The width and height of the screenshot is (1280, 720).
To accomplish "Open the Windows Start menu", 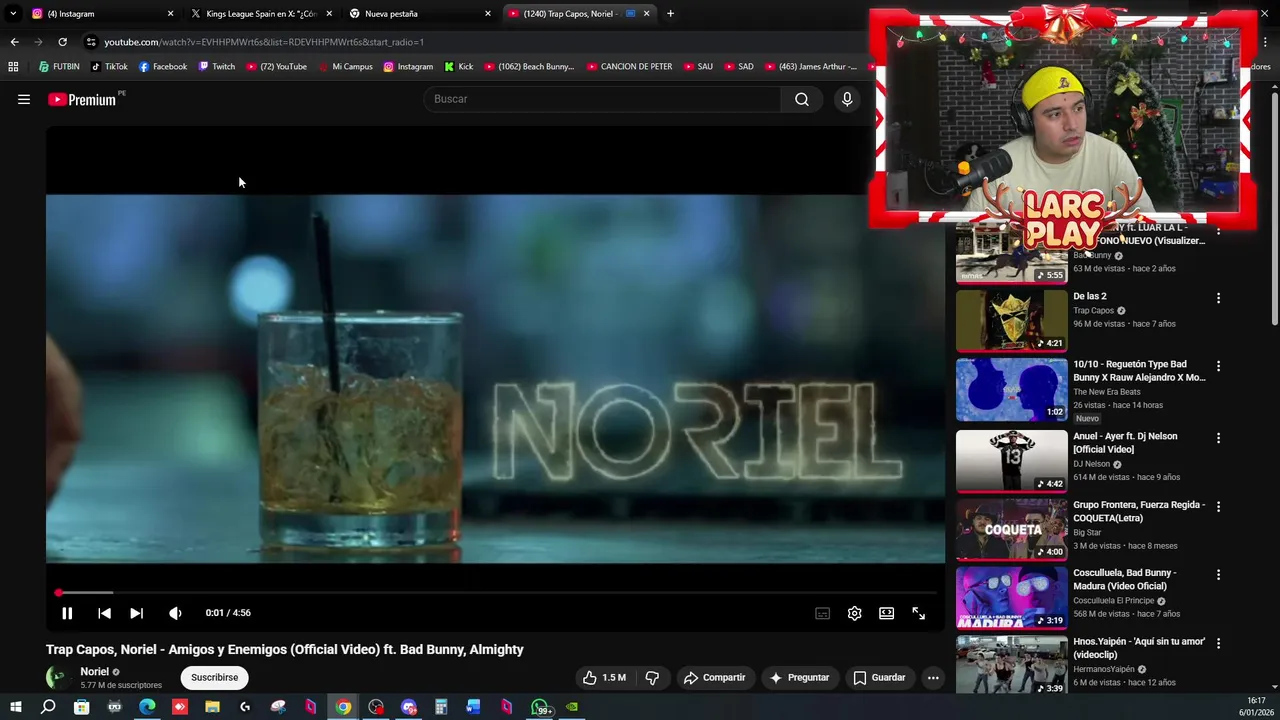I will coord(15,707).
